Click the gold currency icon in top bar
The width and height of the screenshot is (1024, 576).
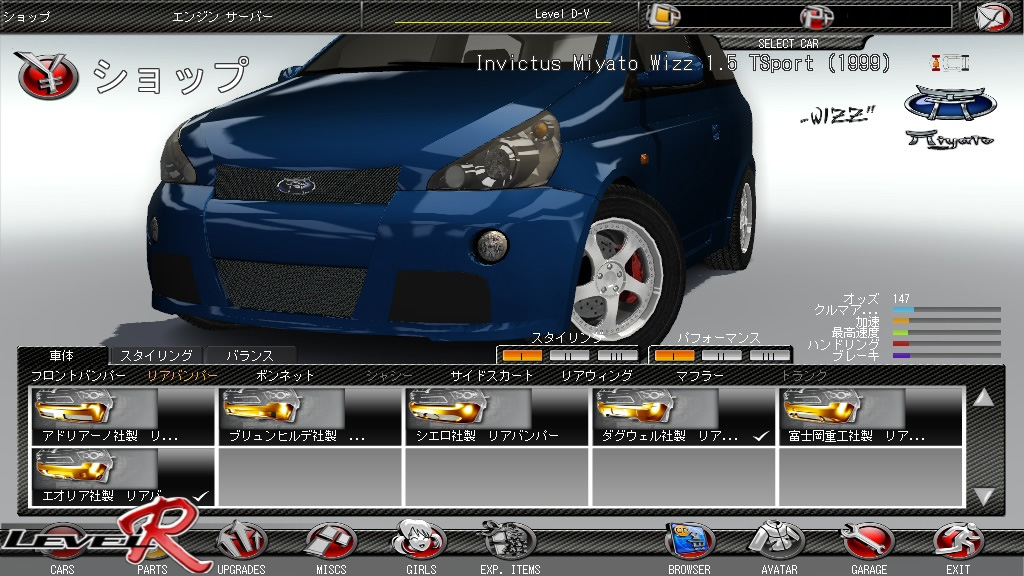click(663, 16)
